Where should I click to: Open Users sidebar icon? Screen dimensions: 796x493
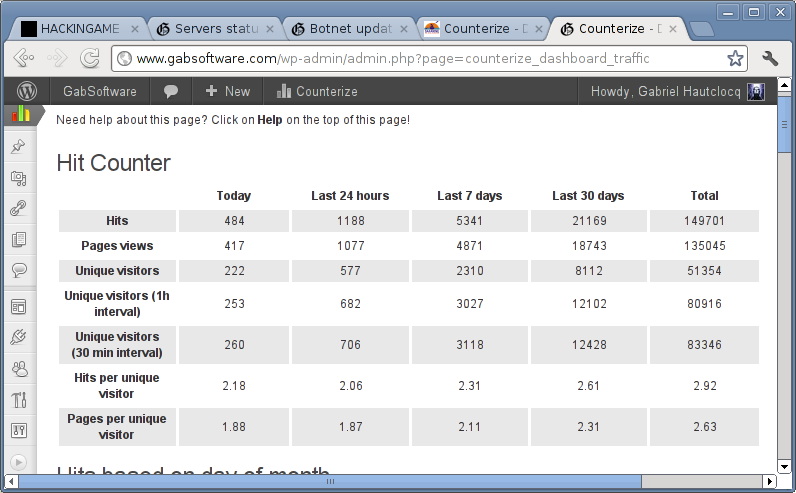pos(18,369)
